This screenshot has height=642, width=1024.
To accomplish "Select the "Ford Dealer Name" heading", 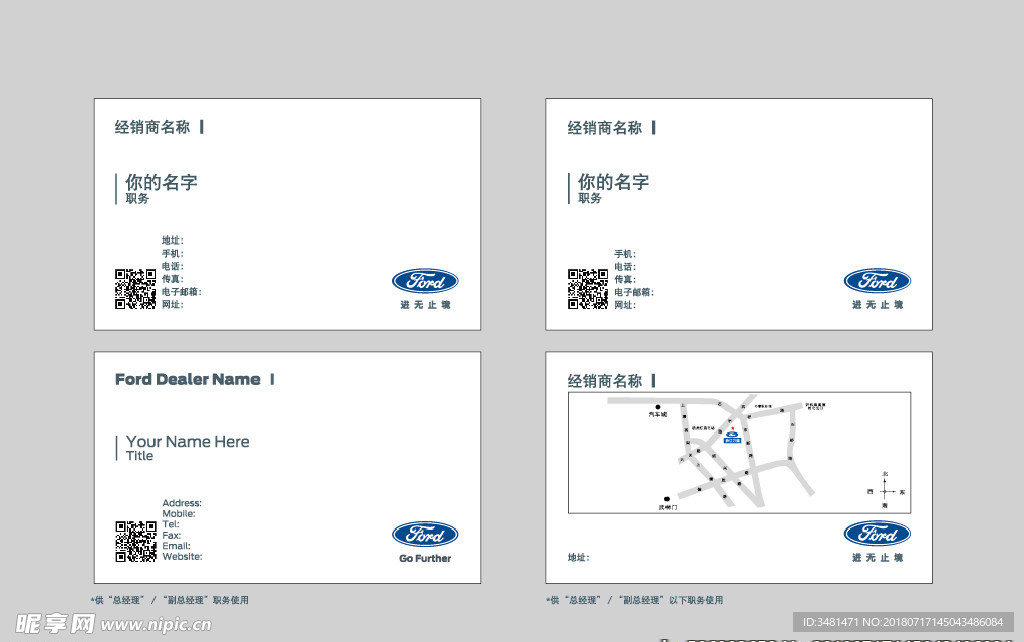I will coord(187,379).
